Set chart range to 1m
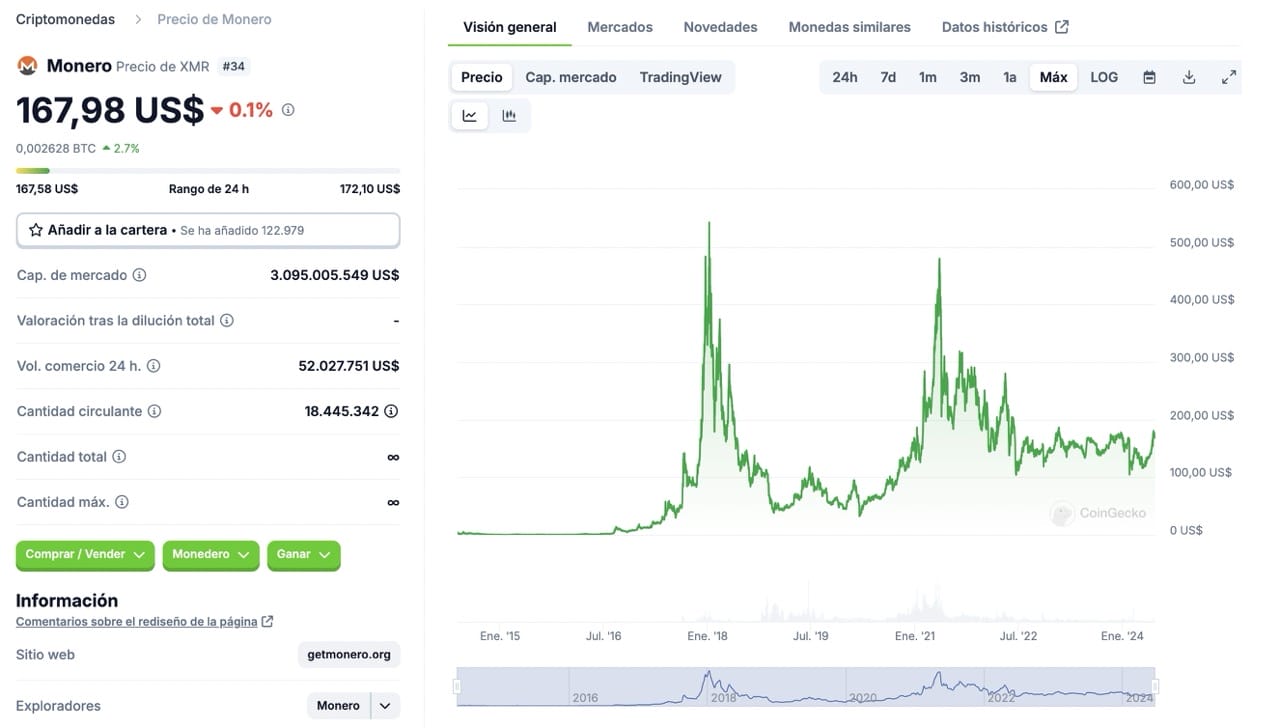Viewport: 1280px width, 728px height. click(928, 77)
